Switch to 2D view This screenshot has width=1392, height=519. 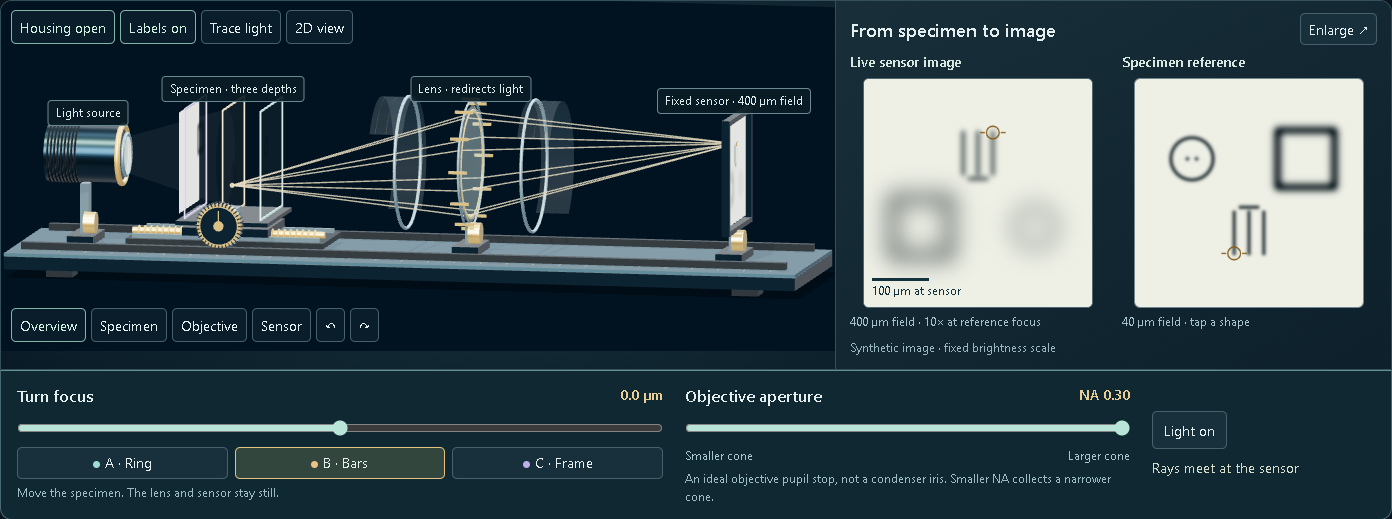[319, 28]
